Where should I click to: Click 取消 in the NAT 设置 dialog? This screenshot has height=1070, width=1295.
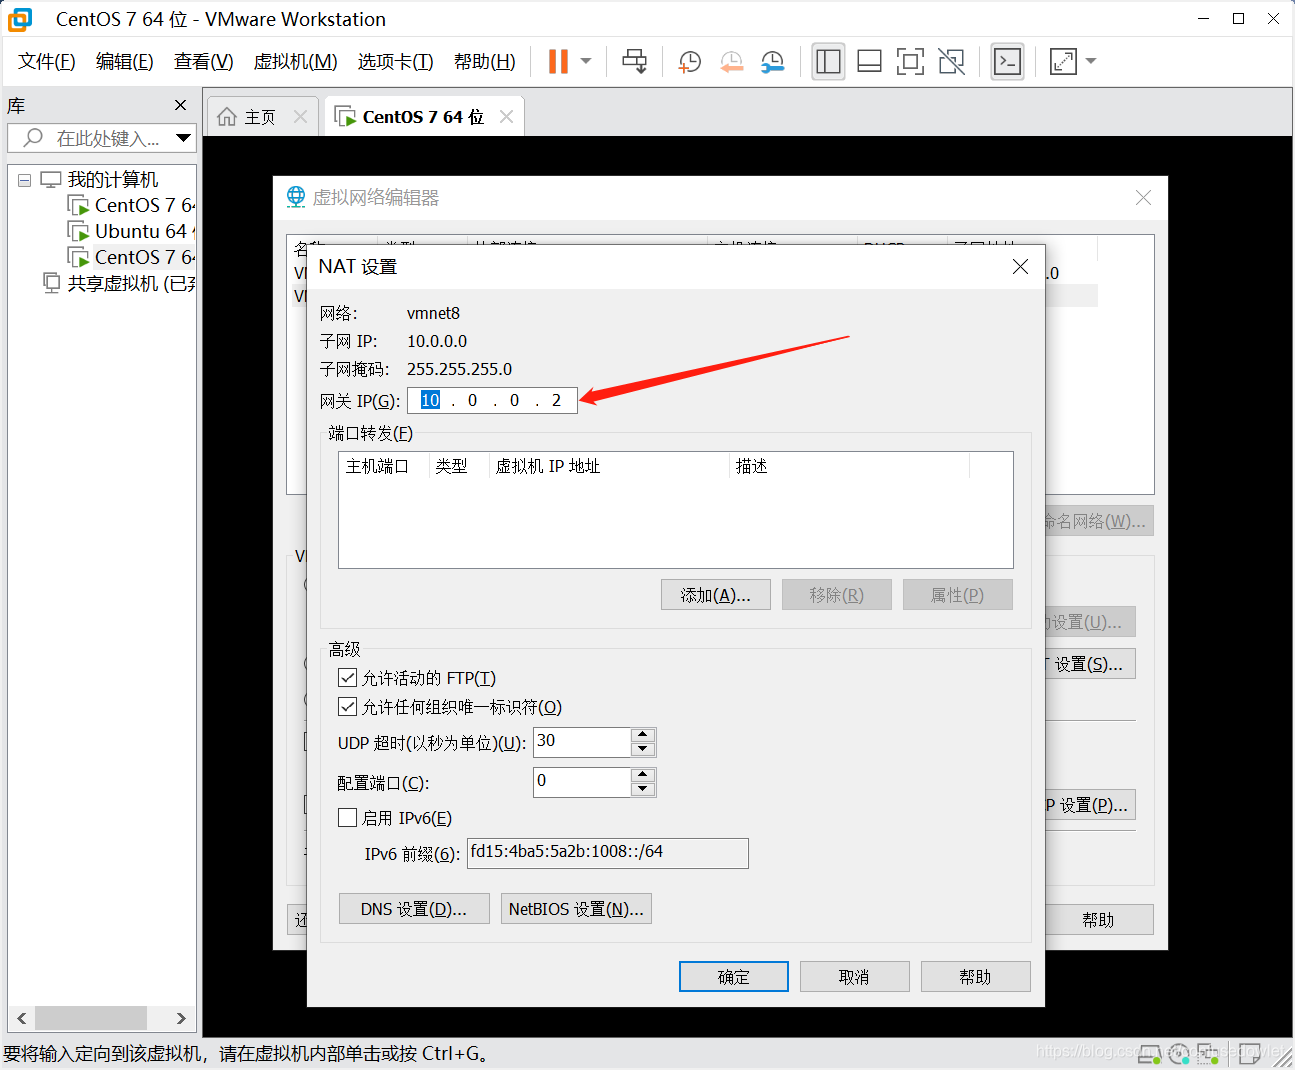(x=855, y=977)
